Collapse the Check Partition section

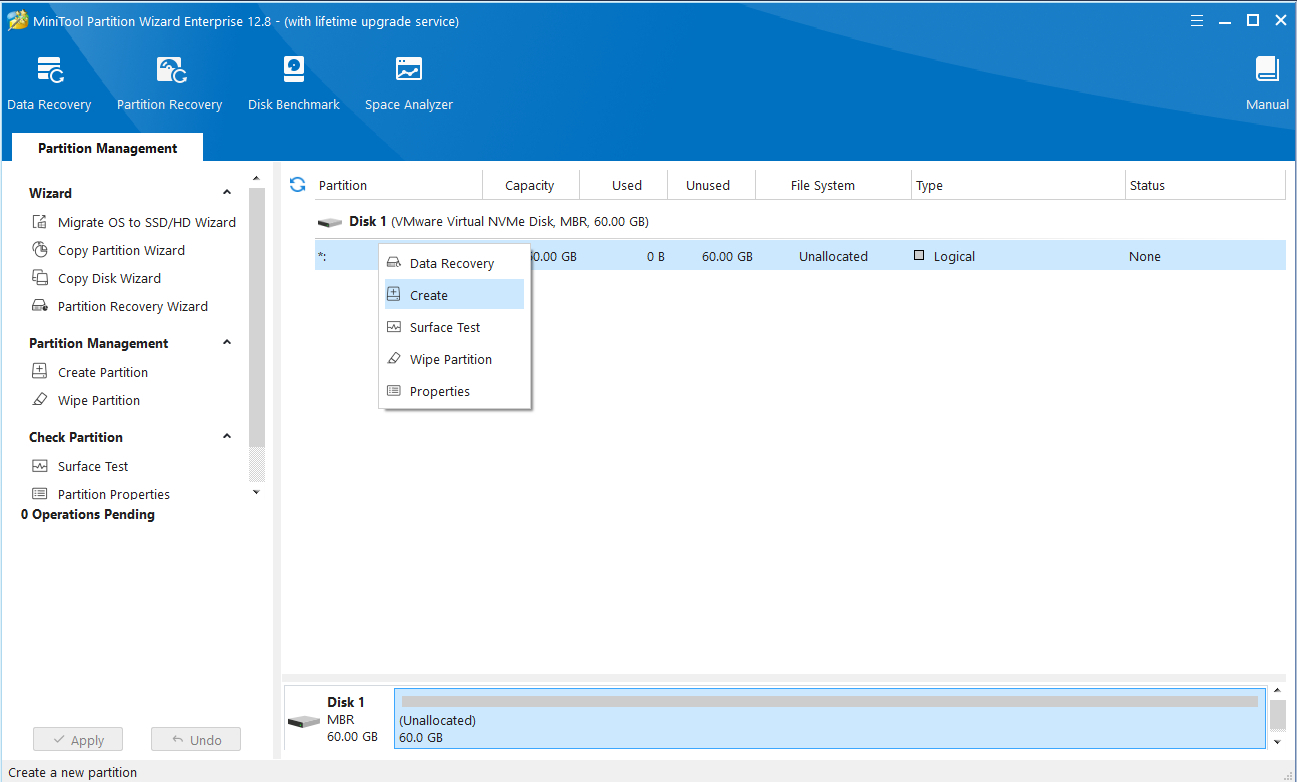(227, 437)
